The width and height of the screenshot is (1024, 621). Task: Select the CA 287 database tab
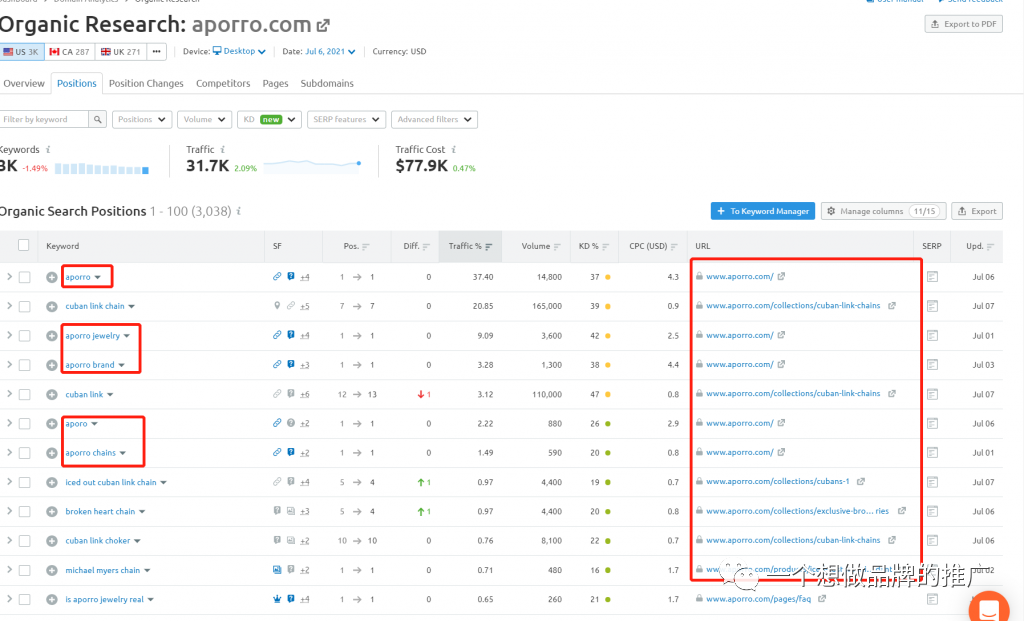click(x=70, y=52)
